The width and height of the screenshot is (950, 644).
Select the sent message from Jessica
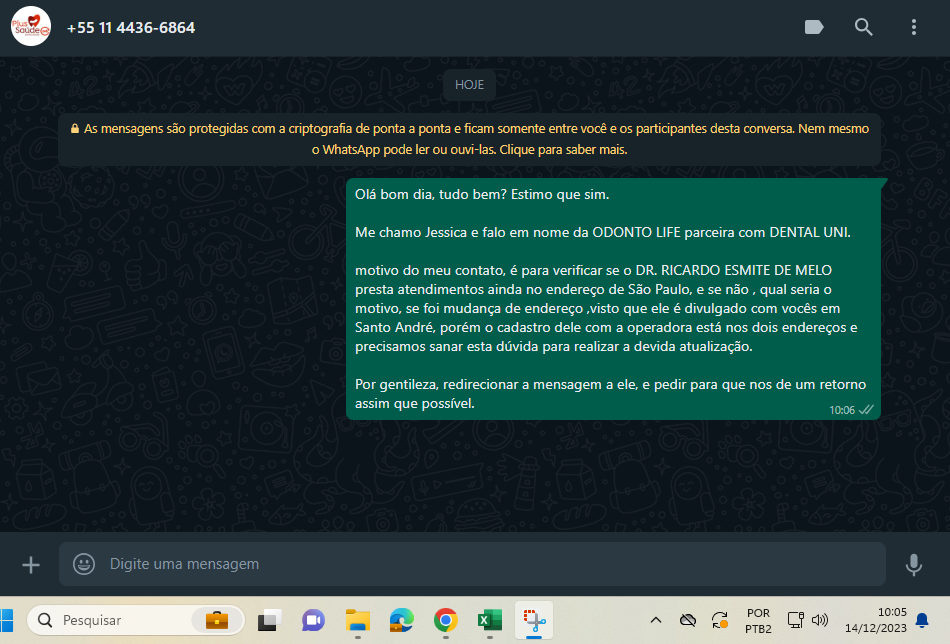coord(613,299)
